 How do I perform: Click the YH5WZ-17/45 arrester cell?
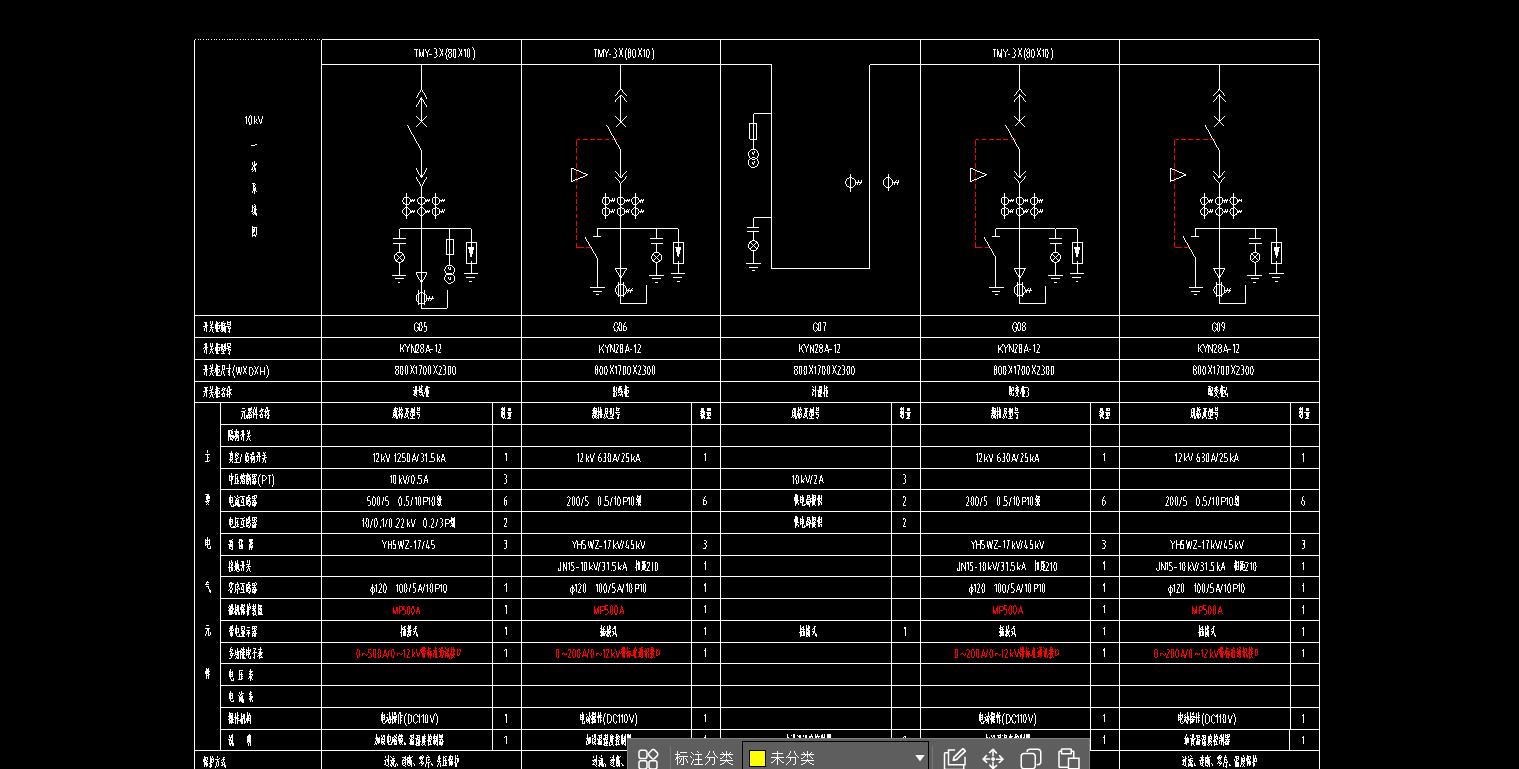tap(408, 545)
